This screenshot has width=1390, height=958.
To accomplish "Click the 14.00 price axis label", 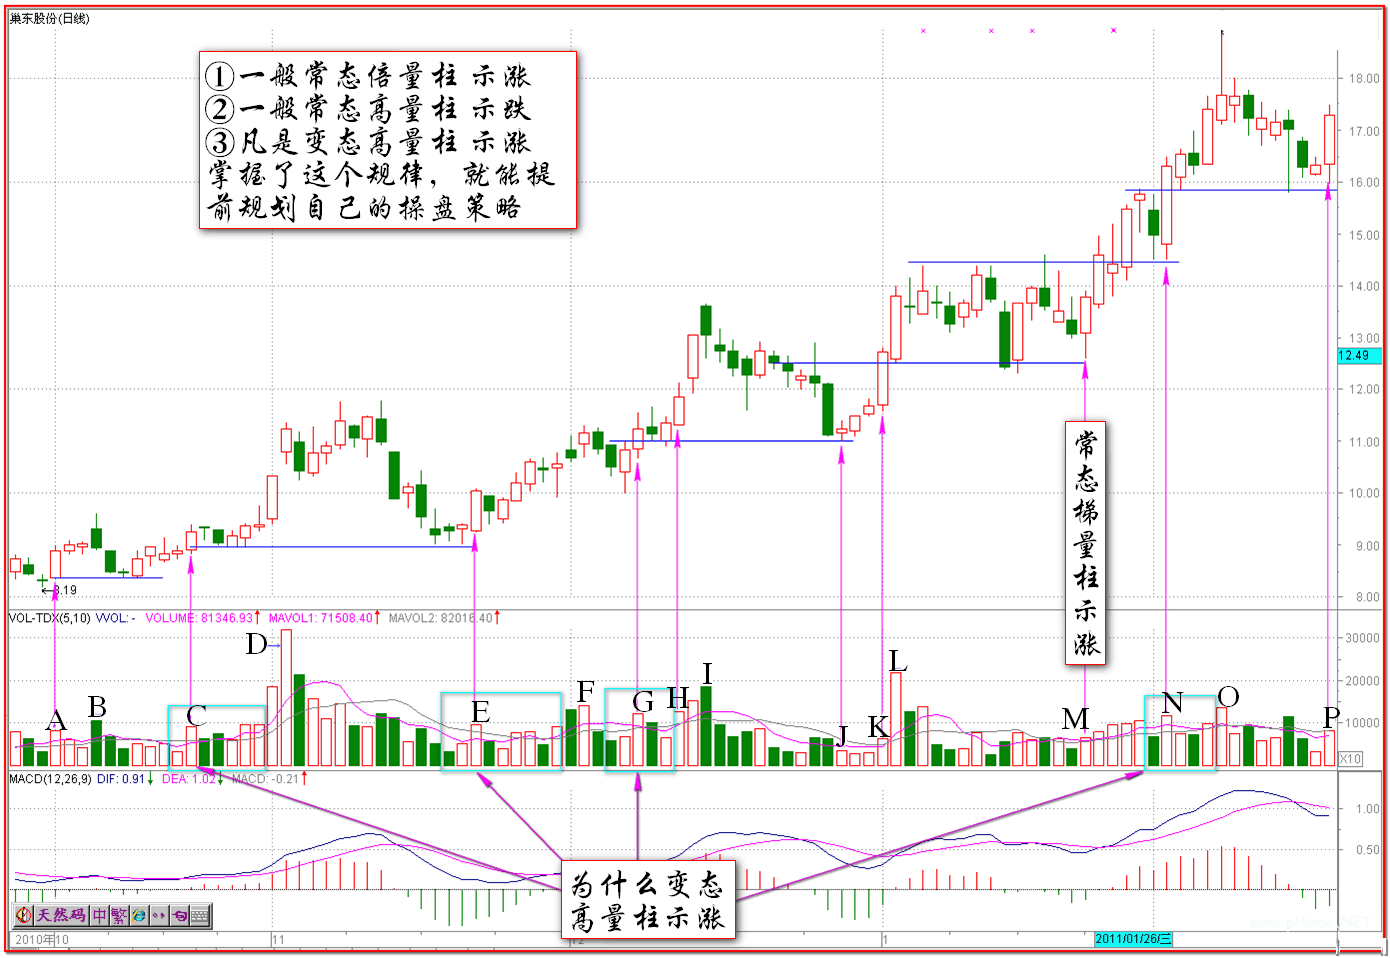I will (1364, 286).
